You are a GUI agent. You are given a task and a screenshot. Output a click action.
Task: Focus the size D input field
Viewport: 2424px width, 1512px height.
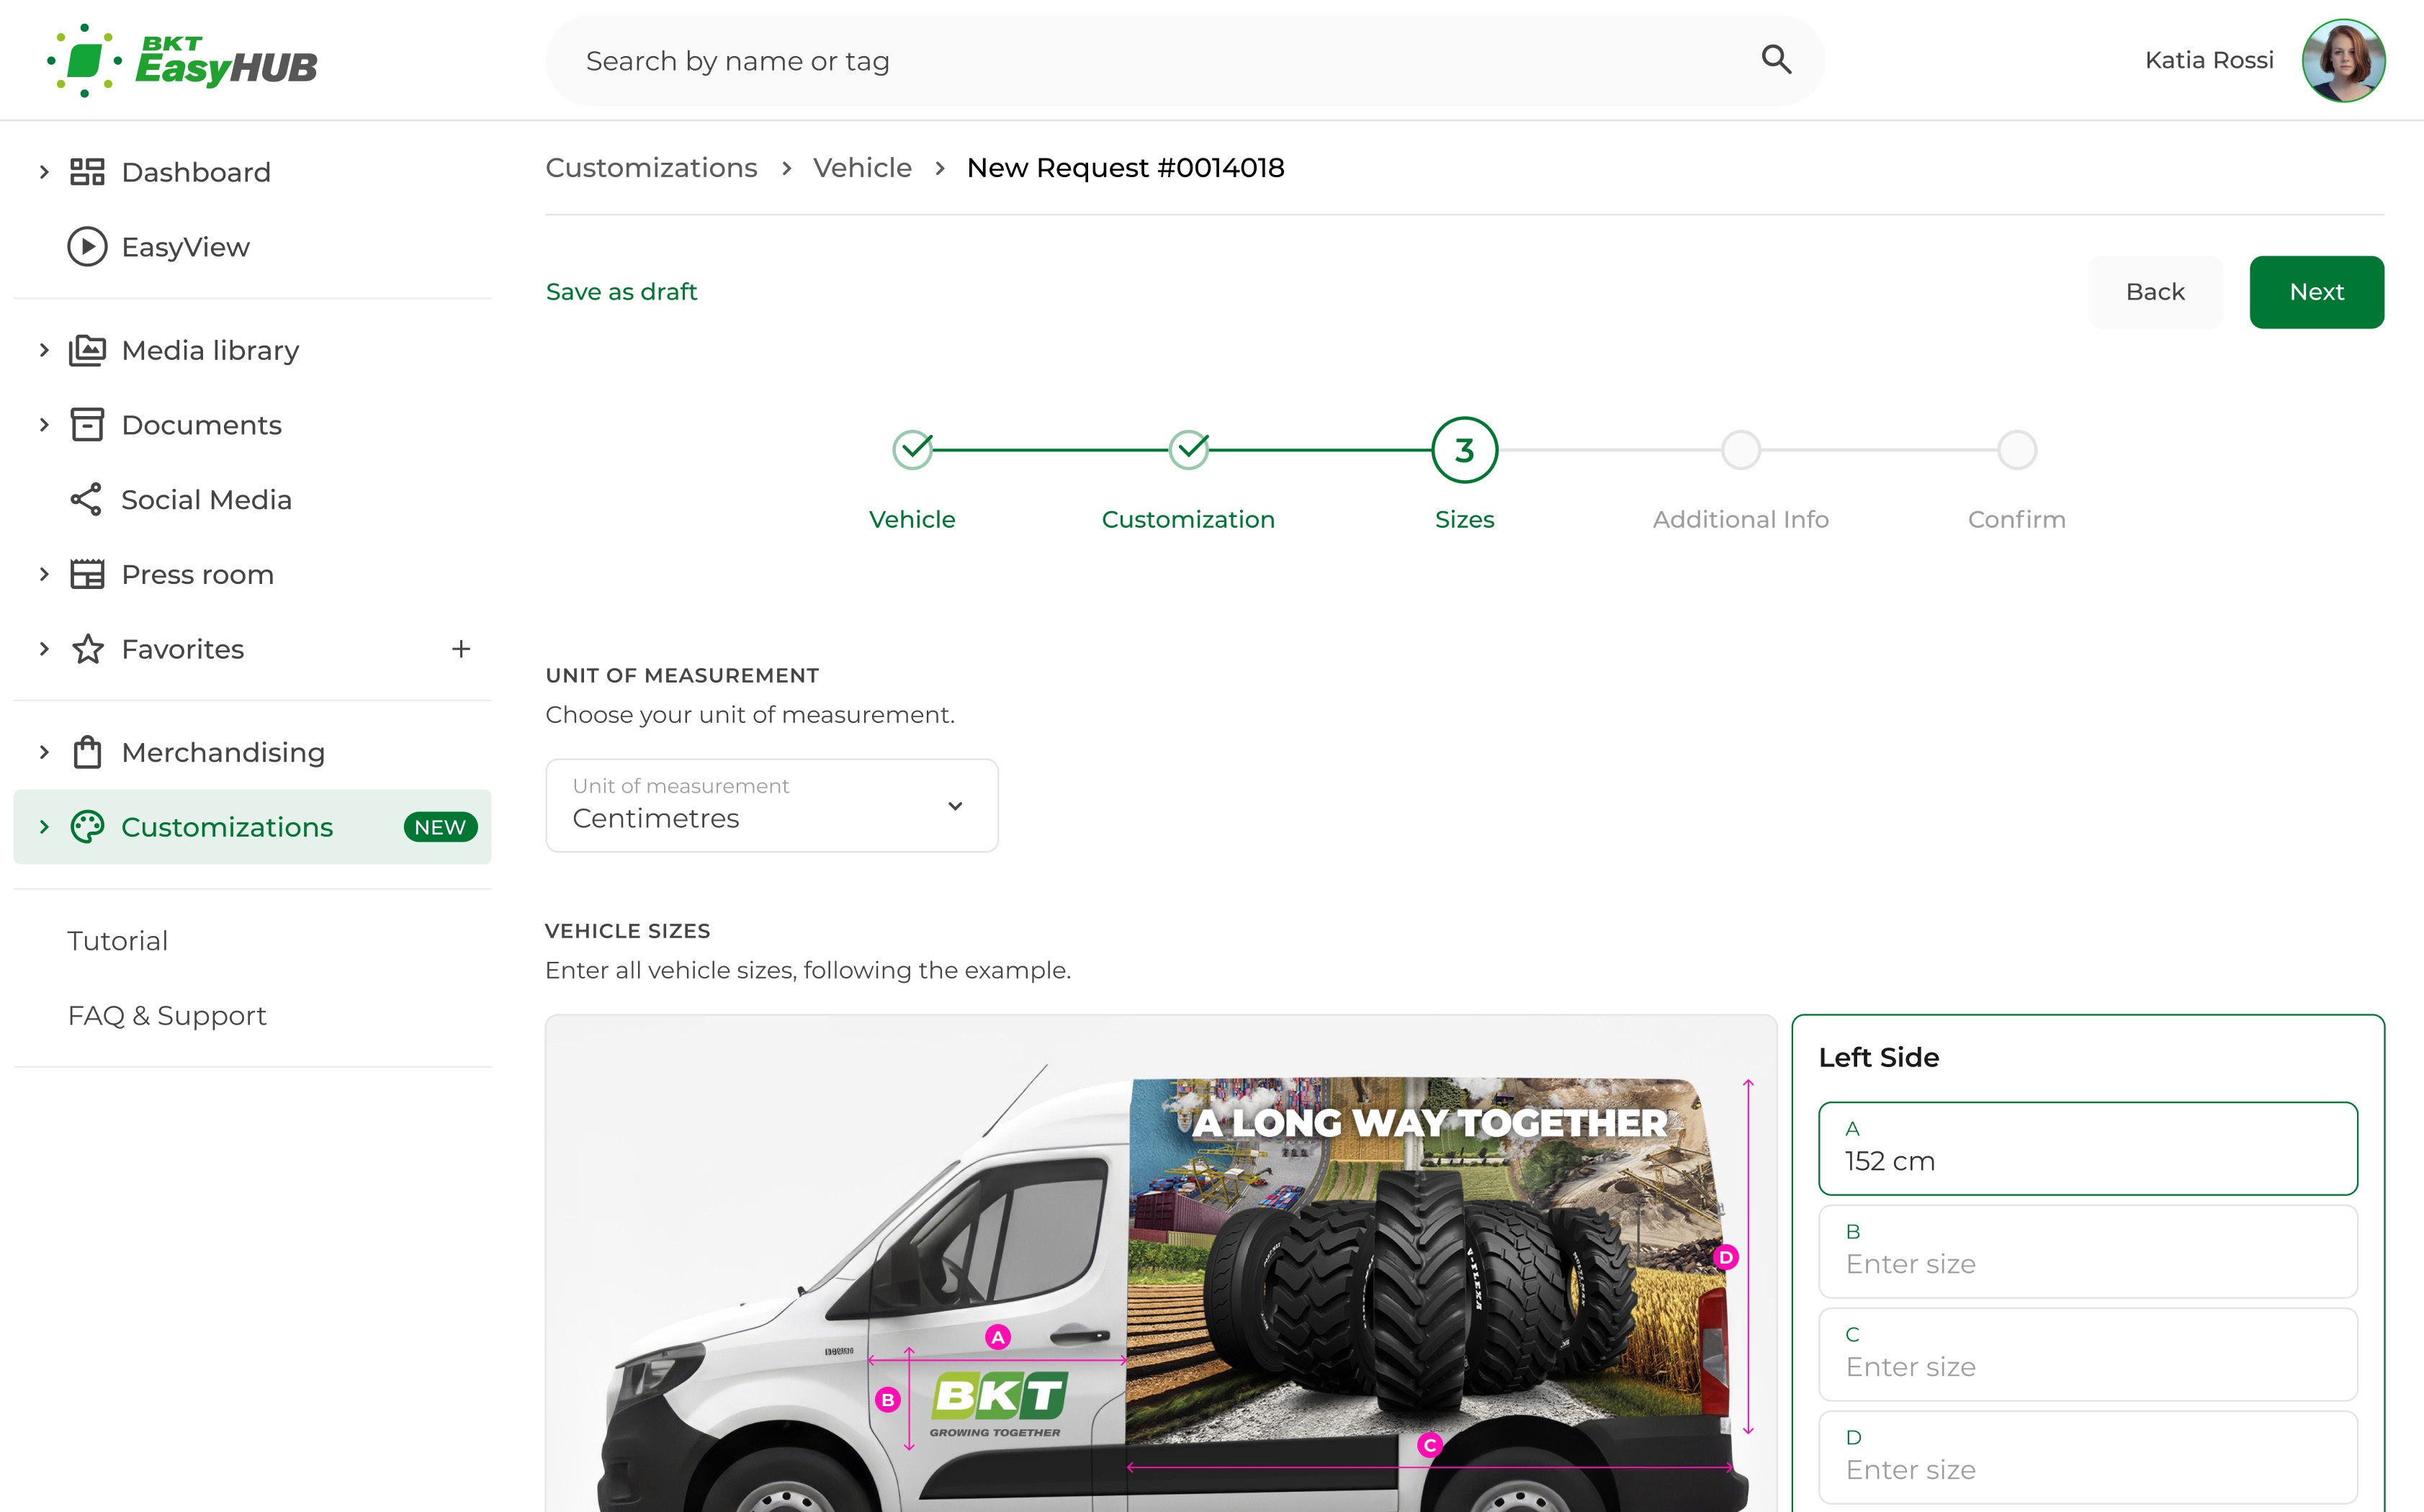[2088, 1457]
